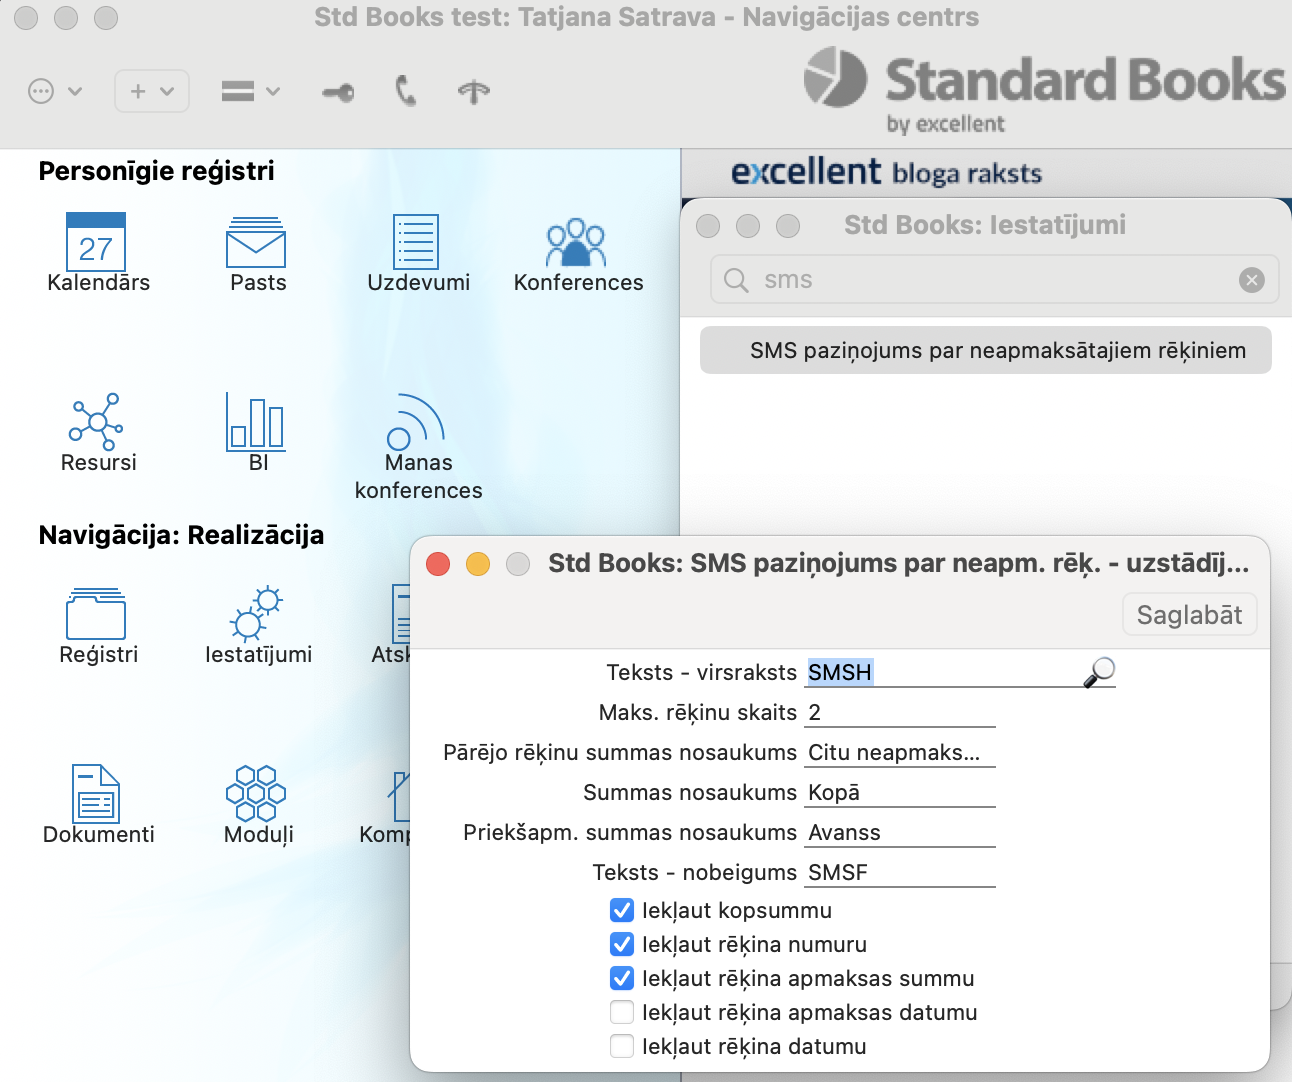This screenshot has height=1082, width=1292.
Task: Open the Resursi icon
Action: pos(96,421)
